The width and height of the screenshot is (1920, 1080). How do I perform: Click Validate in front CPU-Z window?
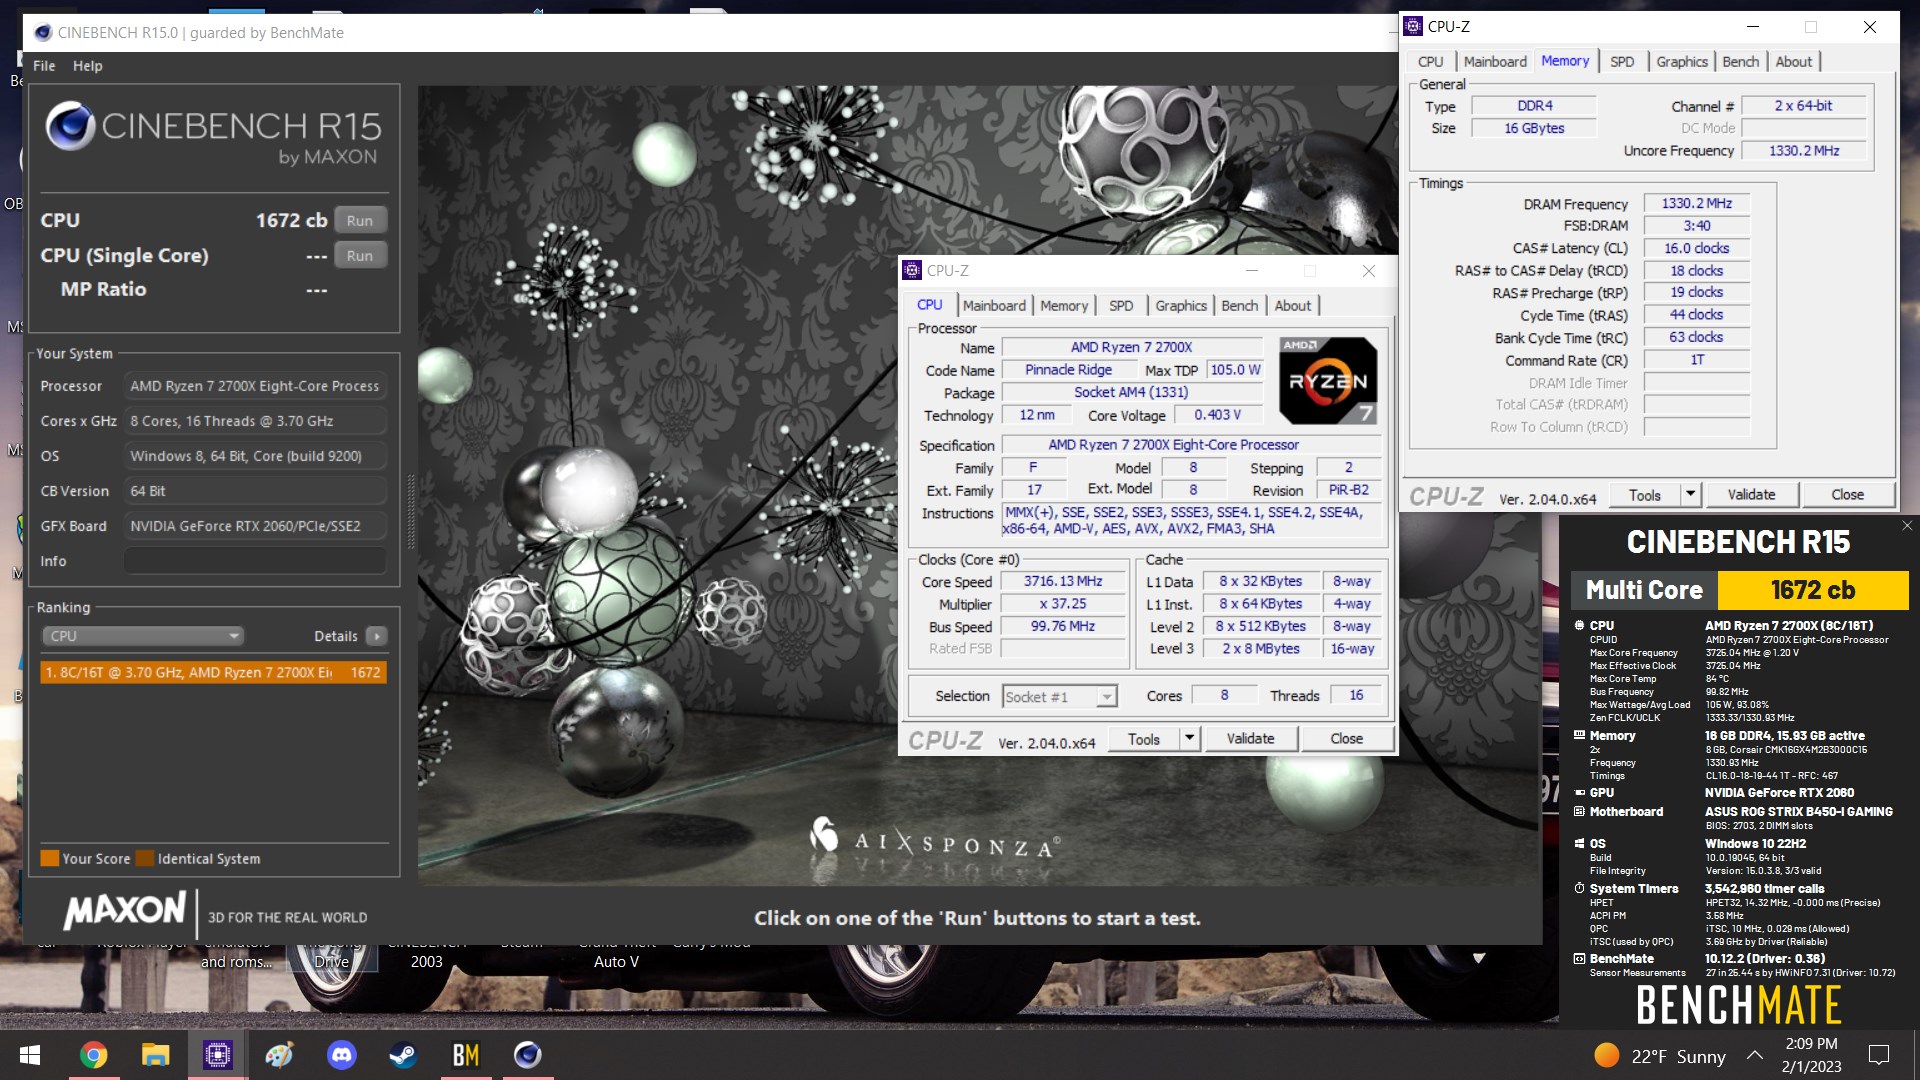pyautogui.click(x=1250, y=739)
